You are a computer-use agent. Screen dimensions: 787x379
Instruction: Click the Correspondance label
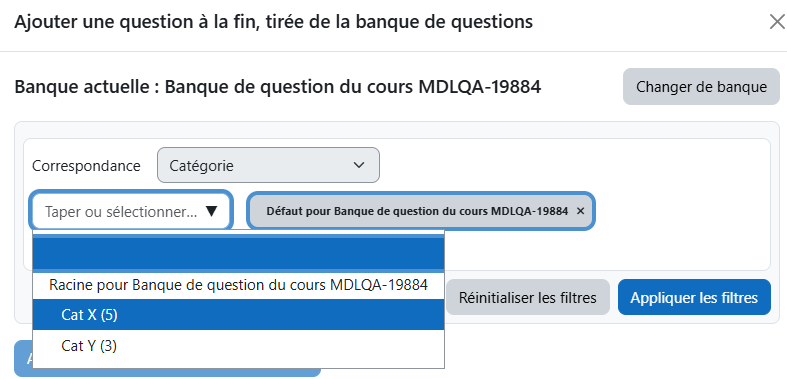coord(86,166)
